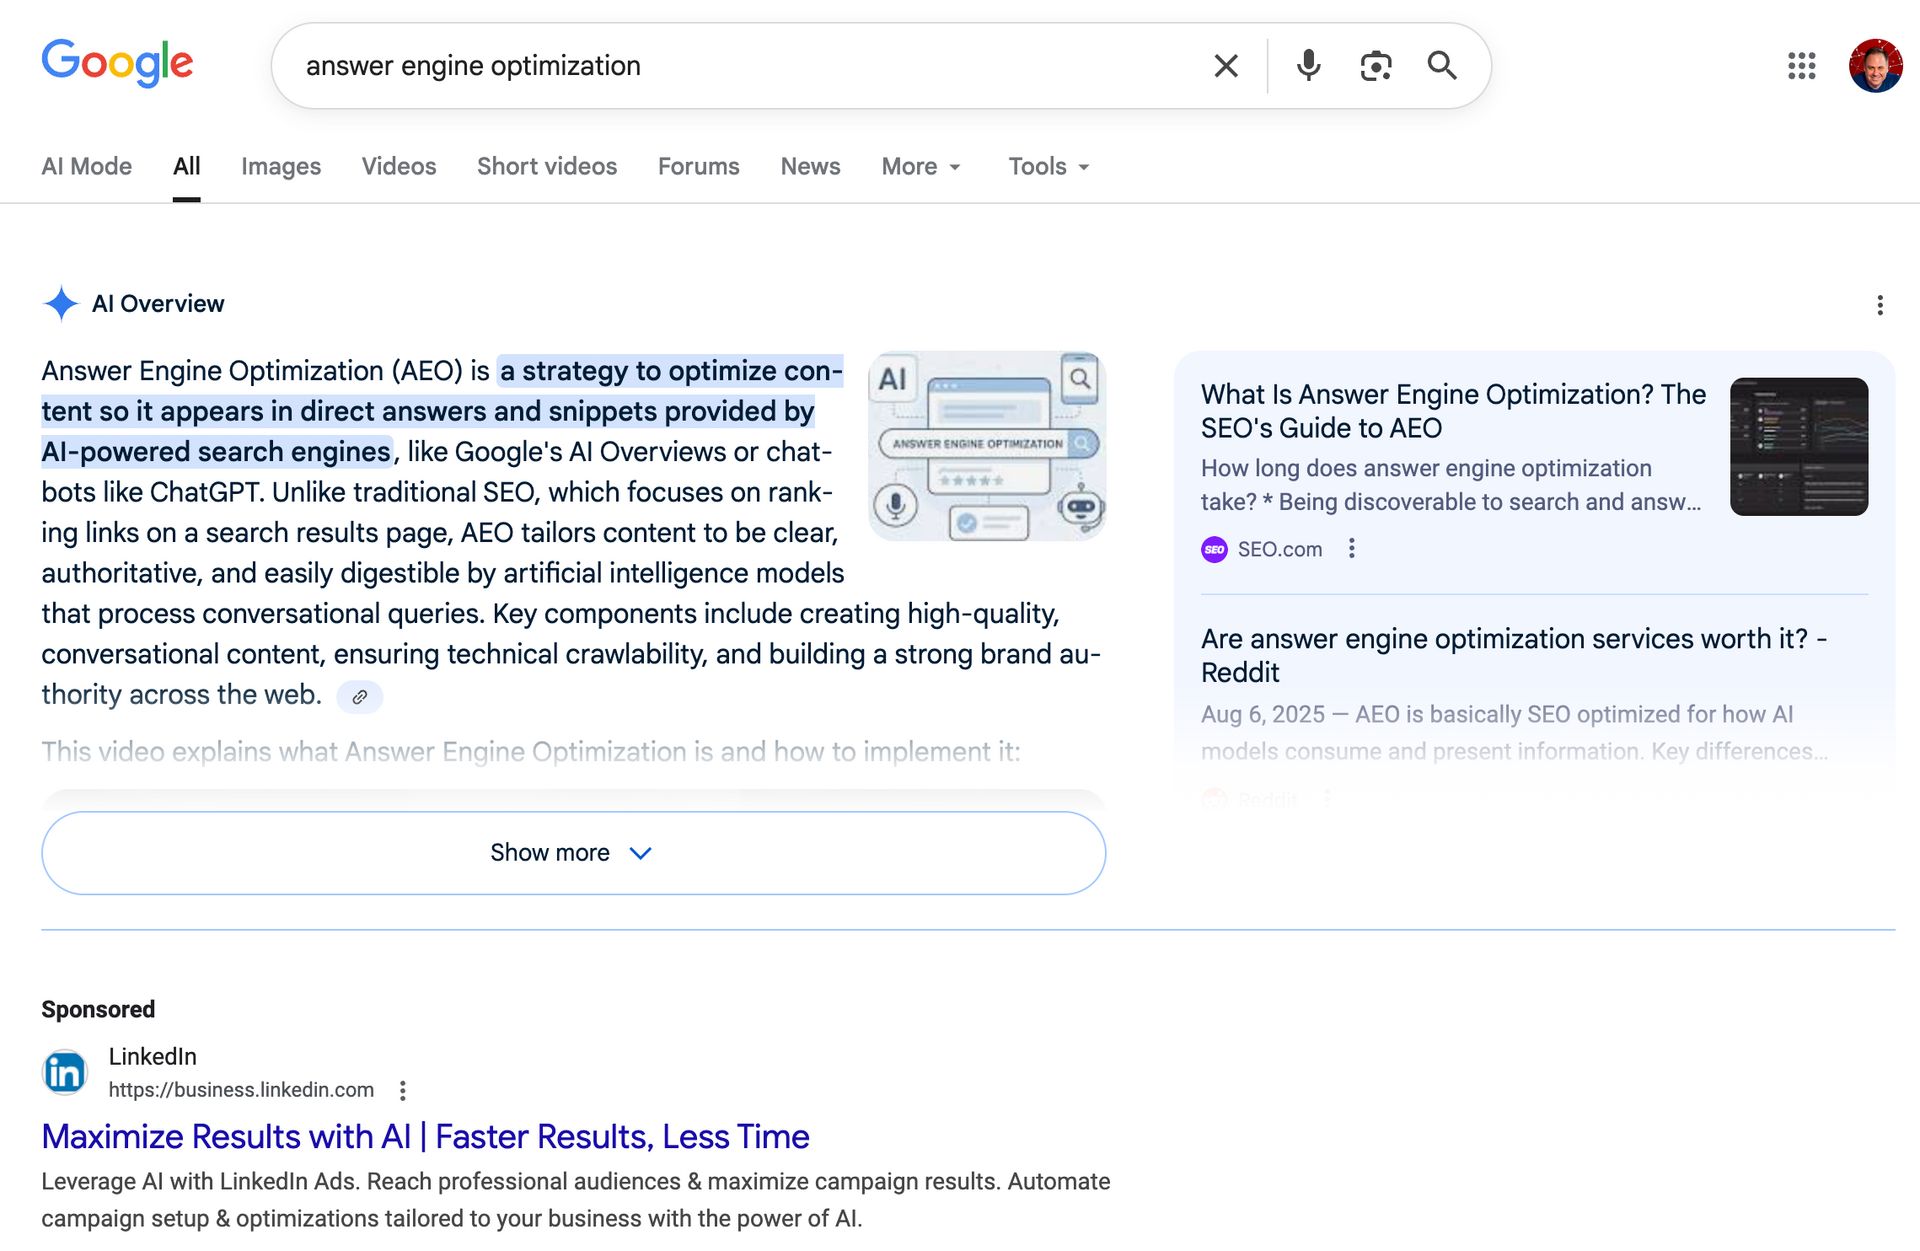Select the Forums tab
This screenshot has width=1920, height=1251.
click(698, 167)
